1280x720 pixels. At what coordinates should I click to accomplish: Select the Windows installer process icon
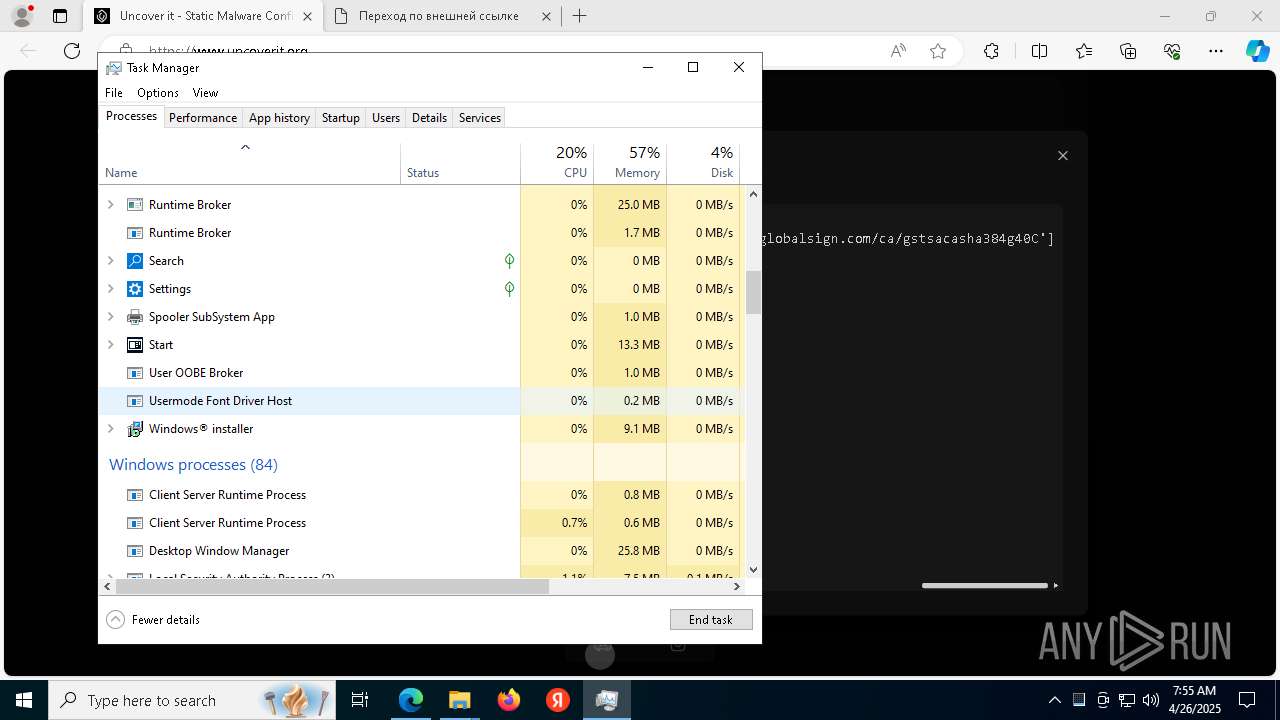coord(135,428)
